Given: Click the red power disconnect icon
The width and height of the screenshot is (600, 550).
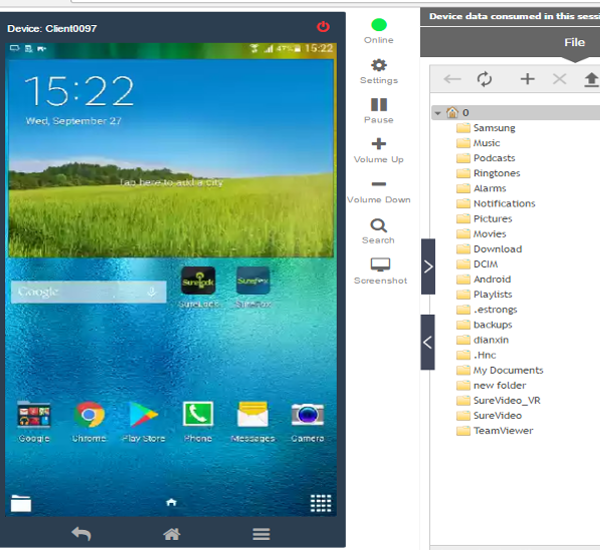Looking at the screenshot, I should pyautogui.click(x=323, y=26).
